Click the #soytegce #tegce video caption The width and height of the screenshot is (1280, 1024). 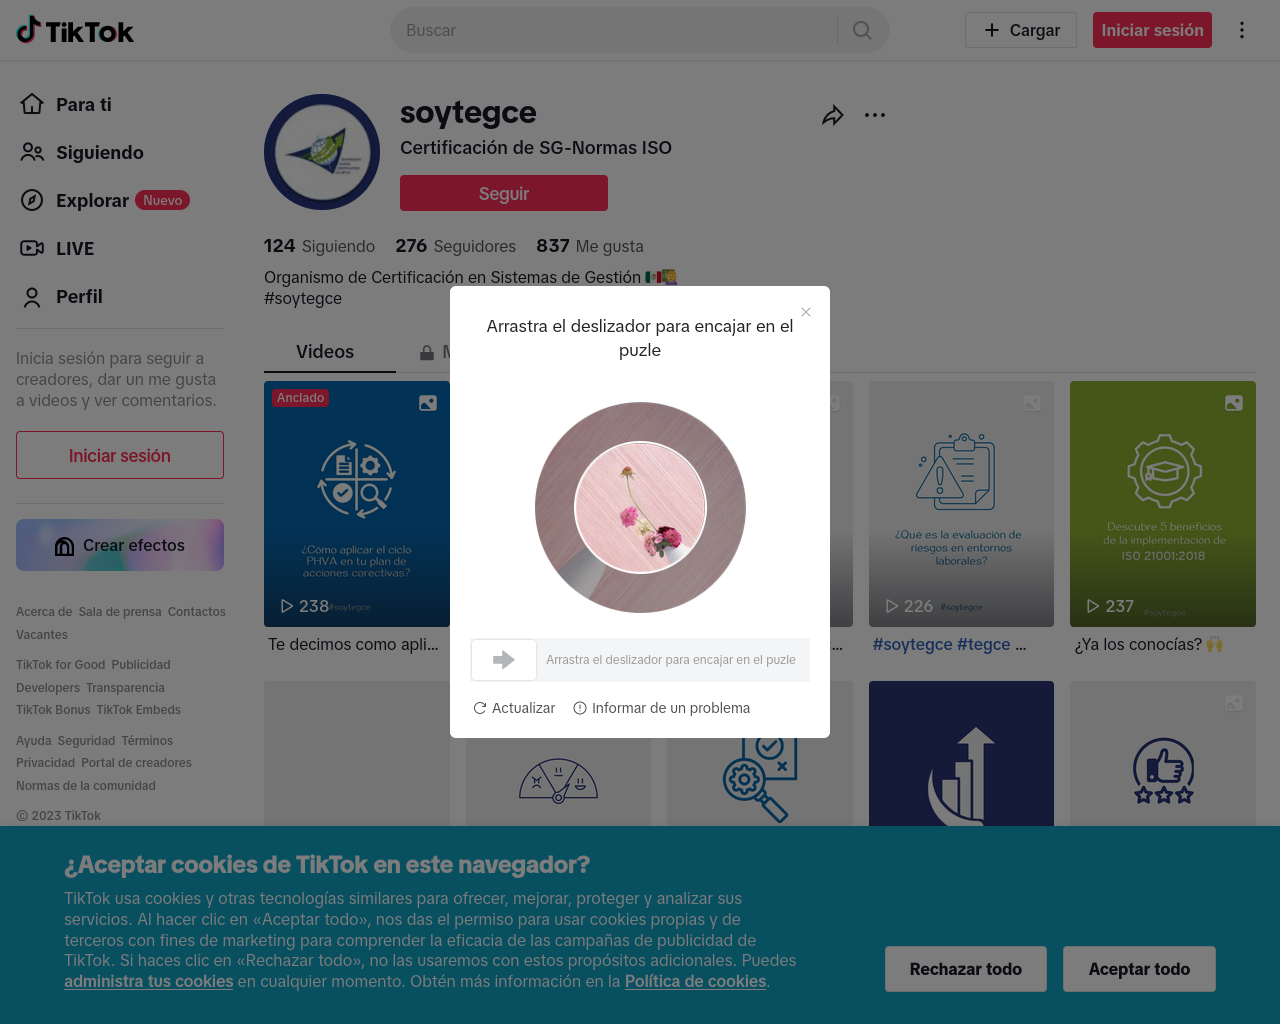[949, 645]
